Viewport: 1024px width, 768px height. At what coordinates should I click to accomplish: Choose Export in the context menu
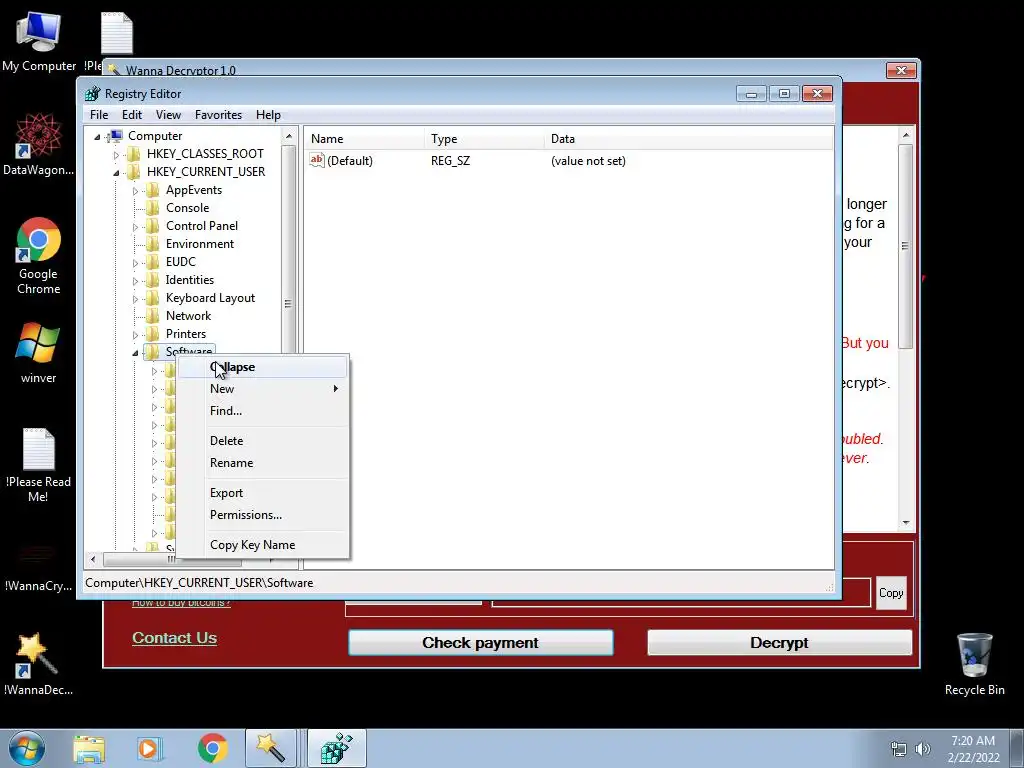coord(263,493)
